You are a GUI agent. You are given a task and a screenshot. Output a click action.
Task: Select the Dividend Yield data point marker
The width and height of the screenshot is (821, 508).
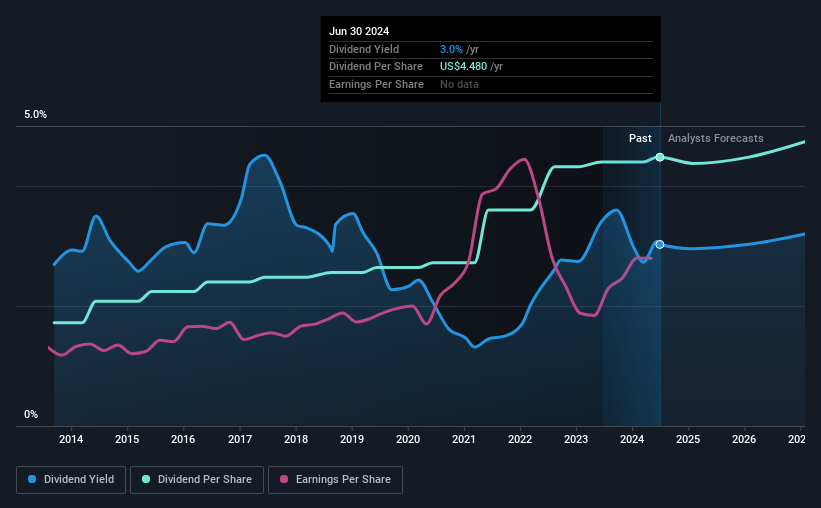point(660,245)
